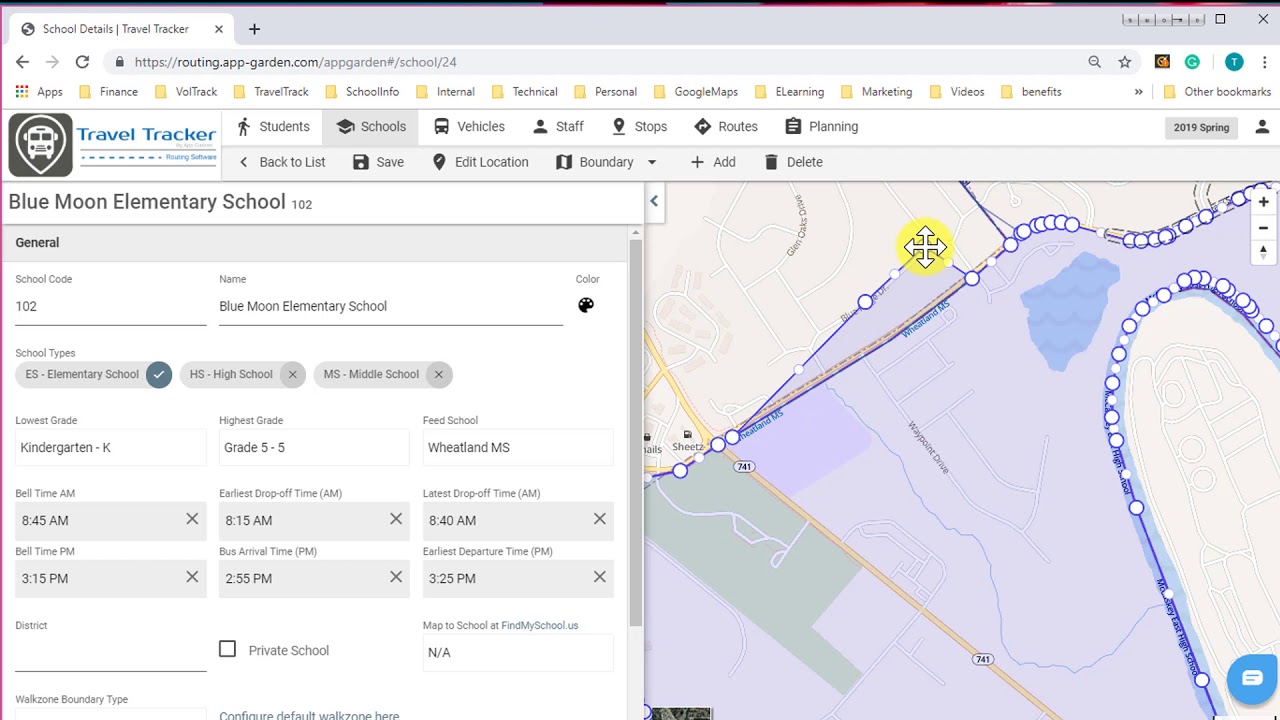Image resolution: width=1280 pixels, height=720 pixels.
Task: Switch to the Vehicles tab
Action: click(x=469, y=127)
